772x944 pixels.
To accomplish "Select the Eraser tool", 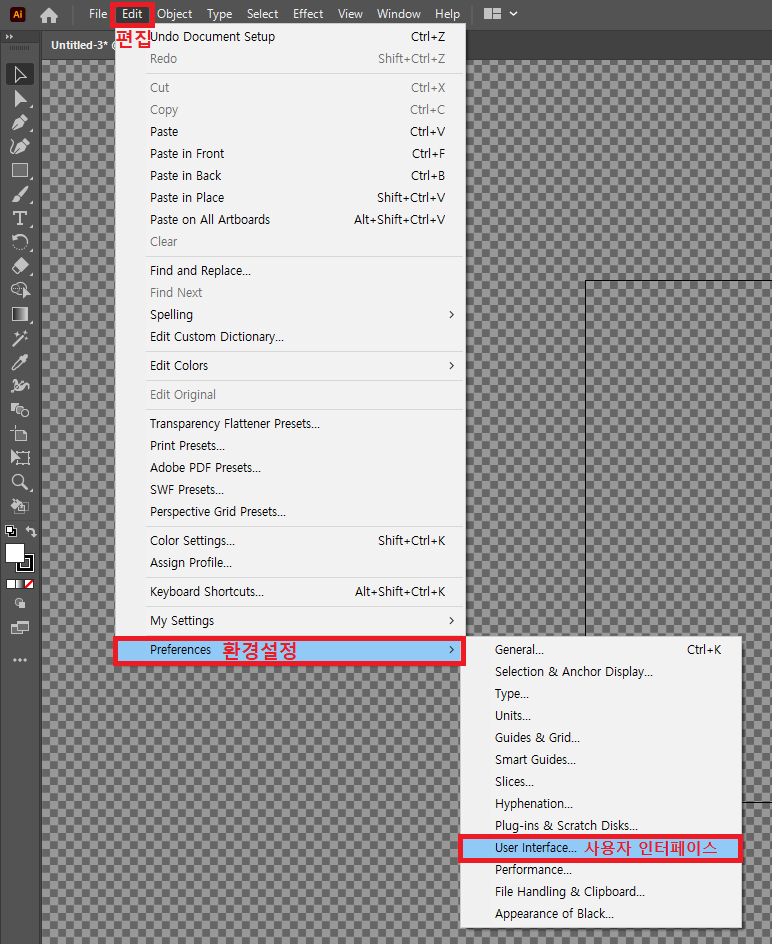I will pyautogui.click(x=20, y=266).
